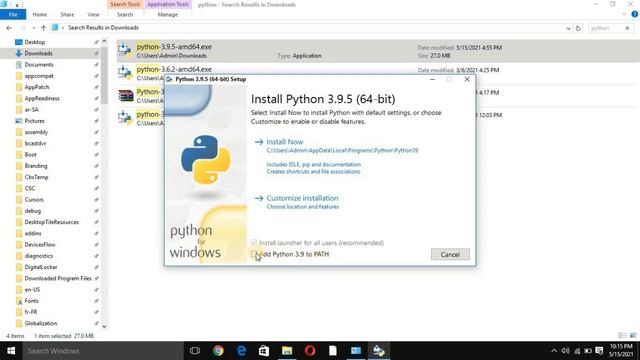Choose Customize installation option
Screen dimensions: 640x360
(302, 198)
